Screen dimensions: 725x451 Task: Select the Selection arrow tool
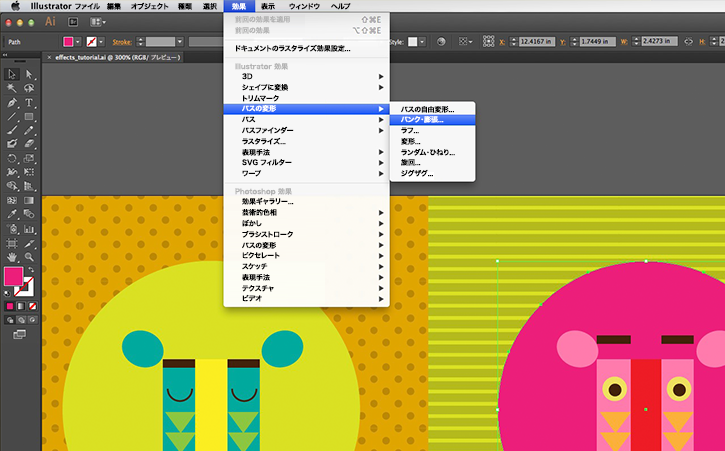pos(12,74)
